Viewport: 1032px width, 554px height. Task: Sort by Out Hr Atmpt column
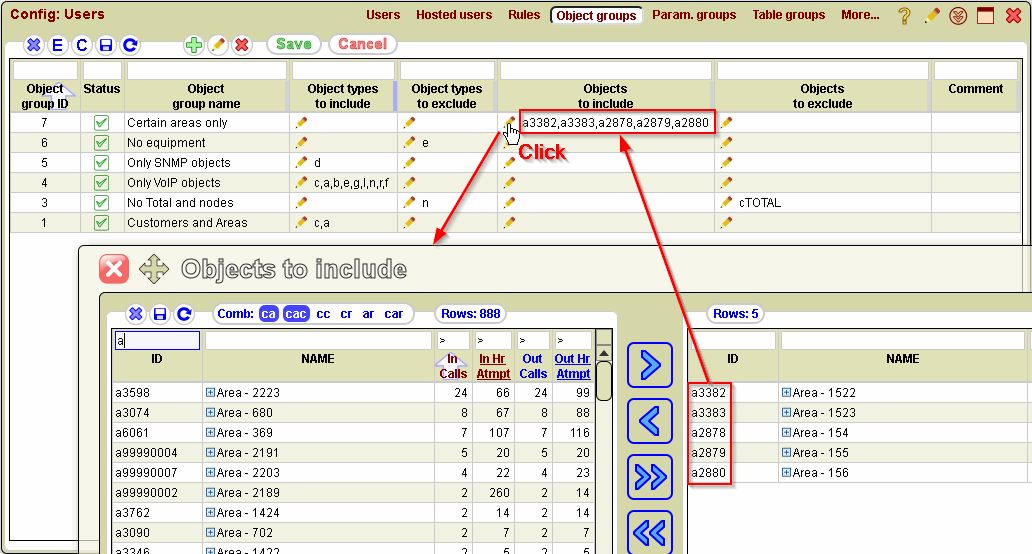[573, 366]
